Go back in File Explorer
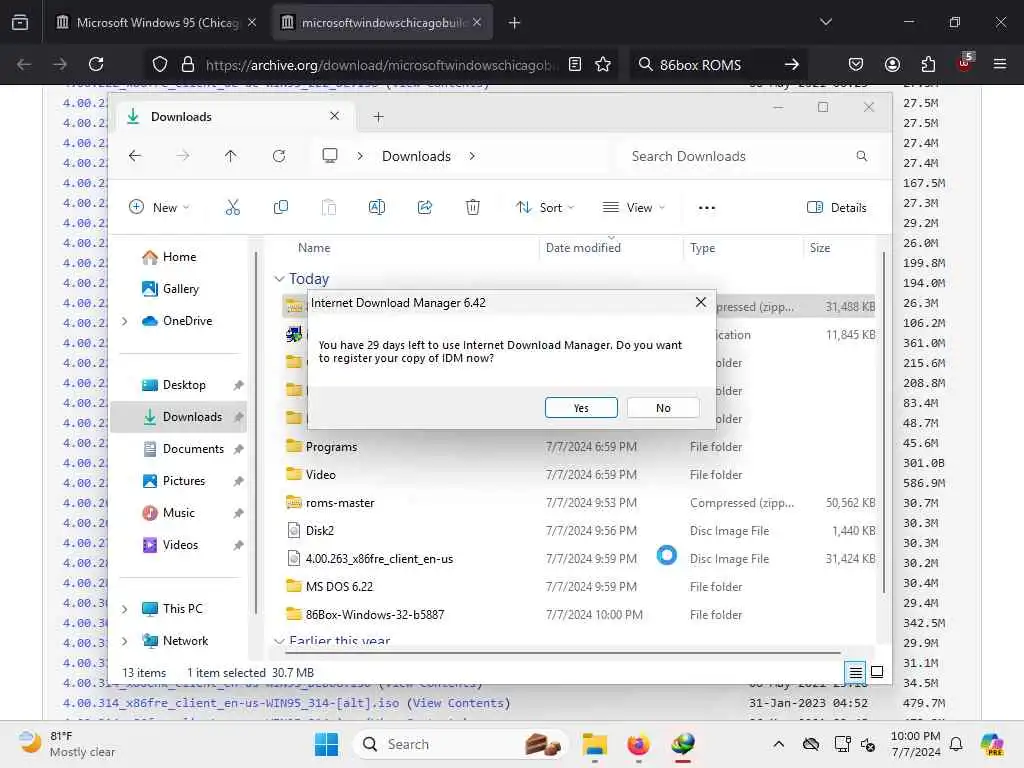 click(135, 156)
